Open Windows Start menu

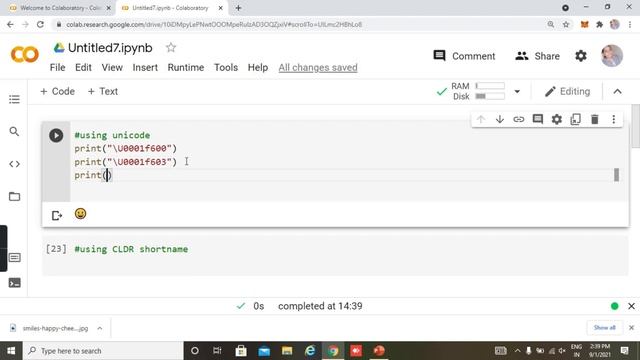click(x=11, y=351)
